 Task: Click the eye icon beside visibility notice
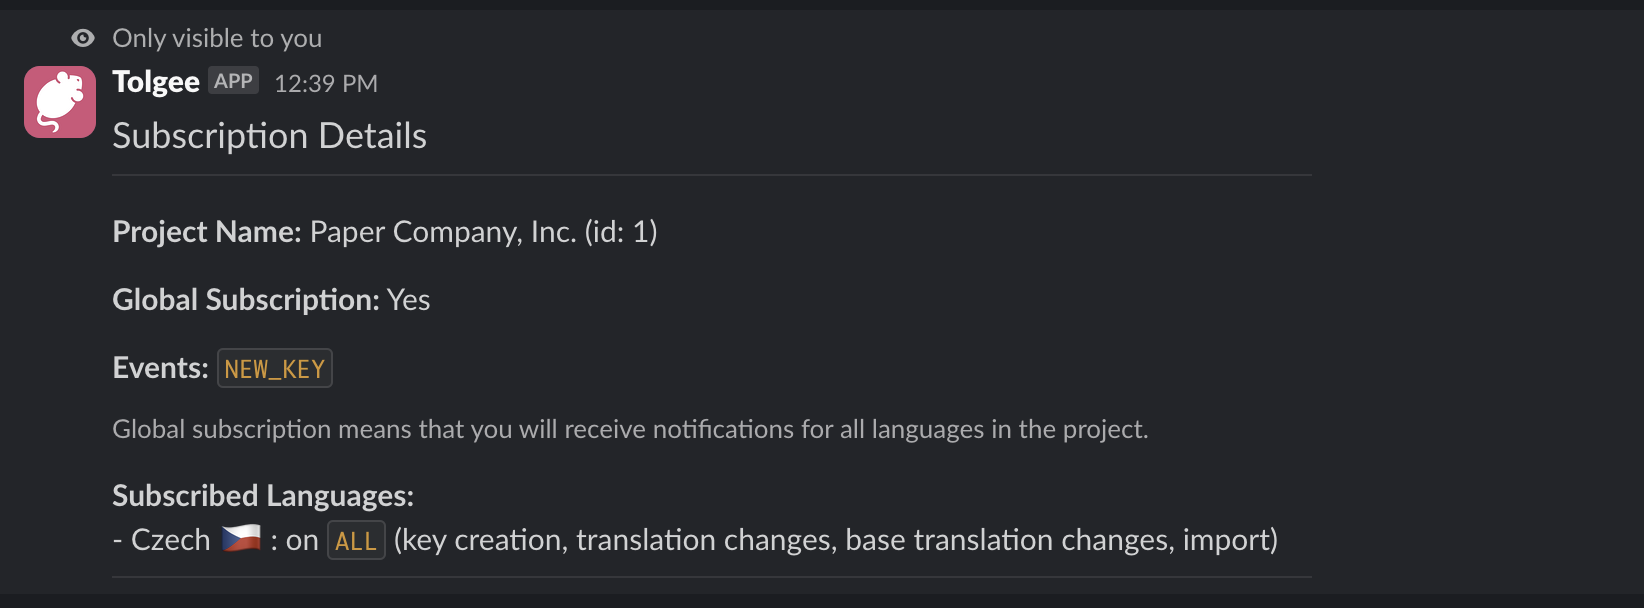83,38
